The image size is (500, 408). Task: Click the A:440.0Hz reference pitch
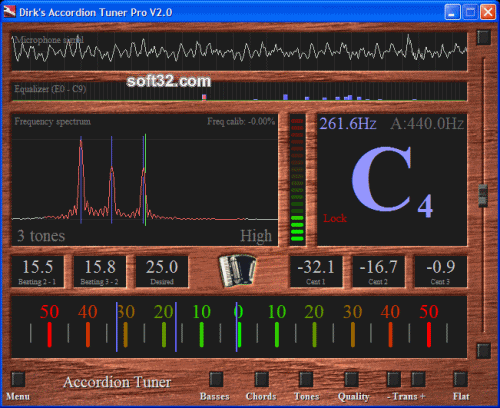(x=427, y=124)
